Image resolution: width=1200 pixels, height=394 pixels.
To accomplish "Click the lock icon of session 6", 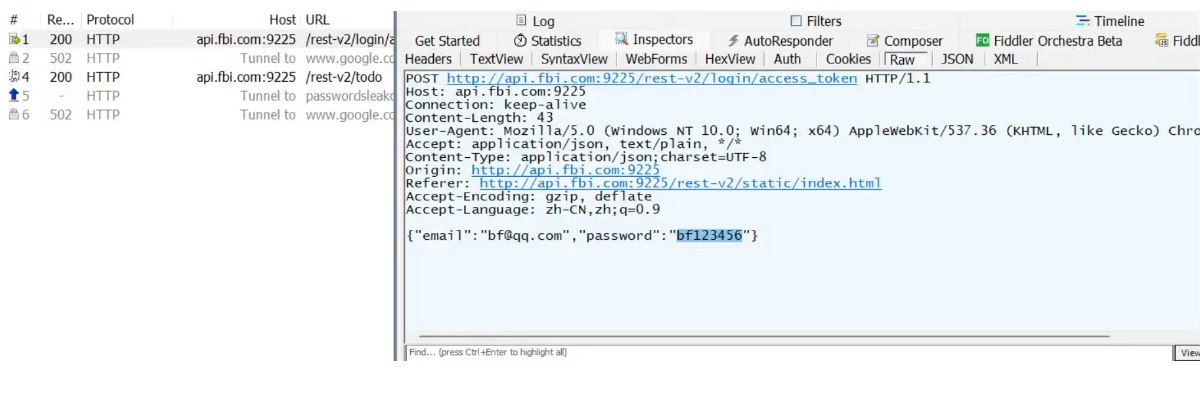I will (14, 115).
